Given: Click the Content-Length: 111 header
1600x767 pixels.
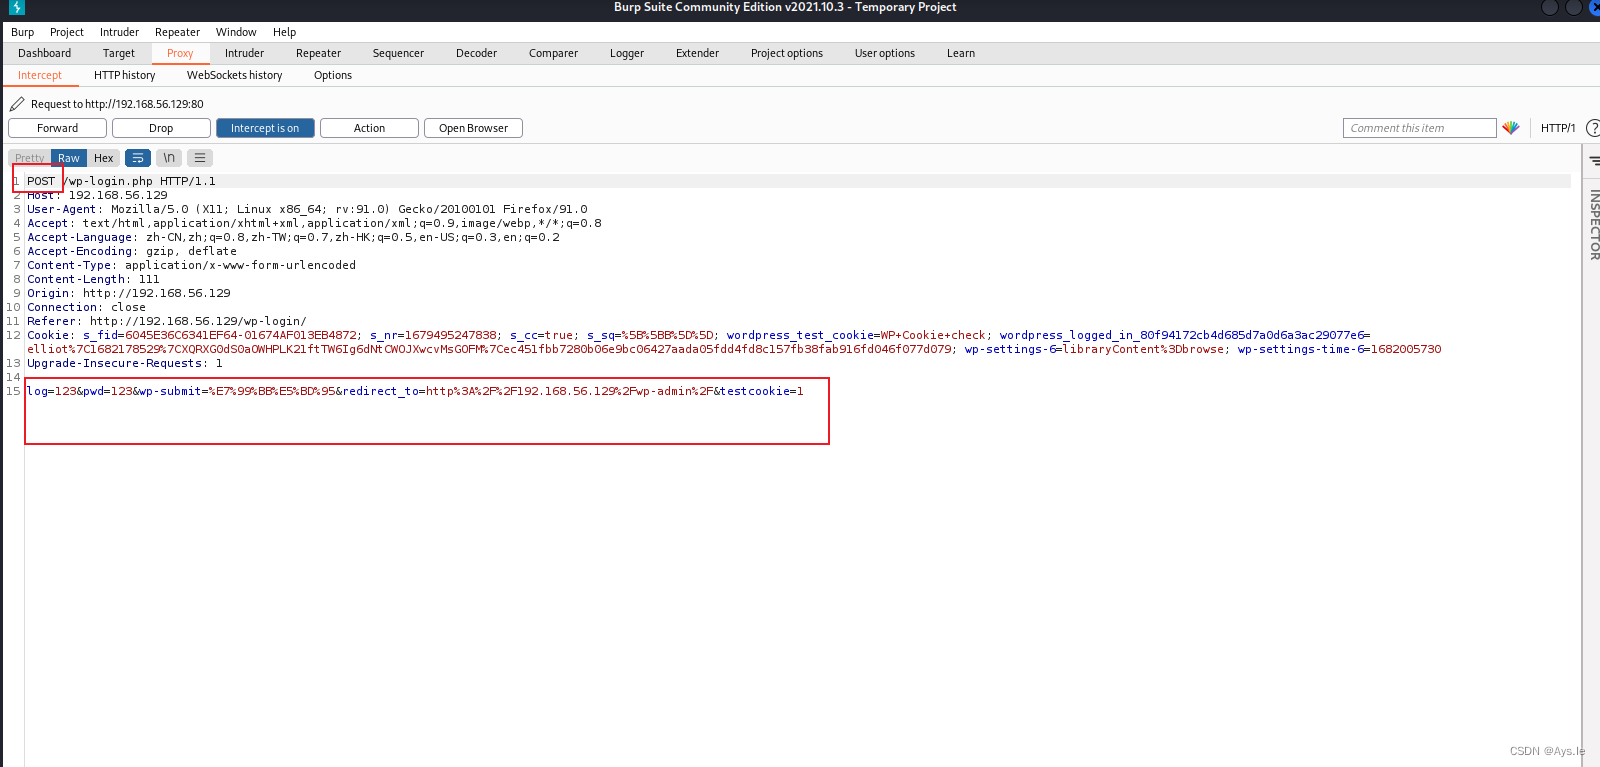Looking at the screenshot, I should [x=93, y=279].
